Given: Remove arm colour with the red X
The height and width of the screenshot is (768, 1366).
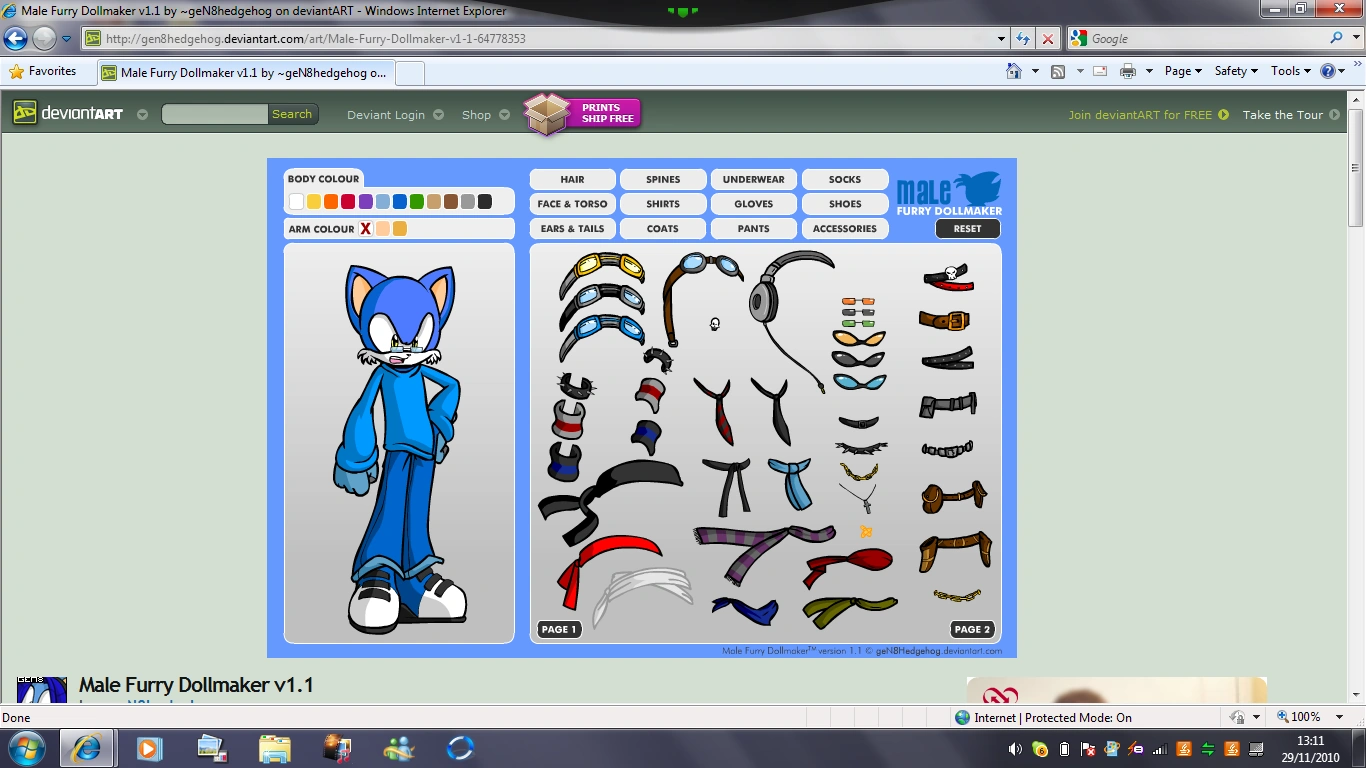Looking at the screenshot, I should tap(366, 229).
